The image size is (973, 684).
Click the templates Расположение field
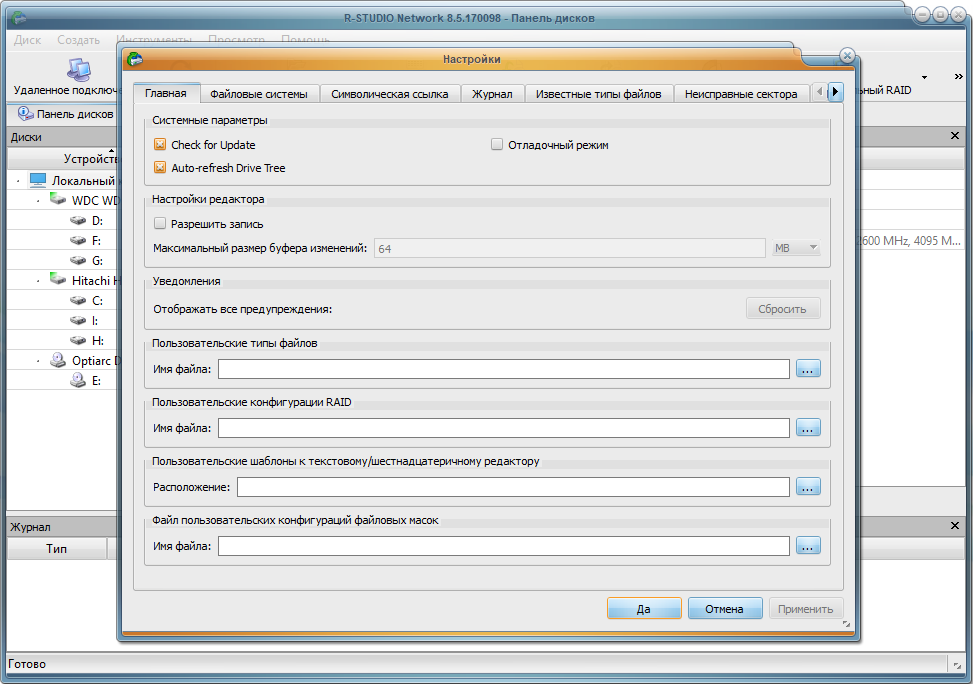coord(513,487)
